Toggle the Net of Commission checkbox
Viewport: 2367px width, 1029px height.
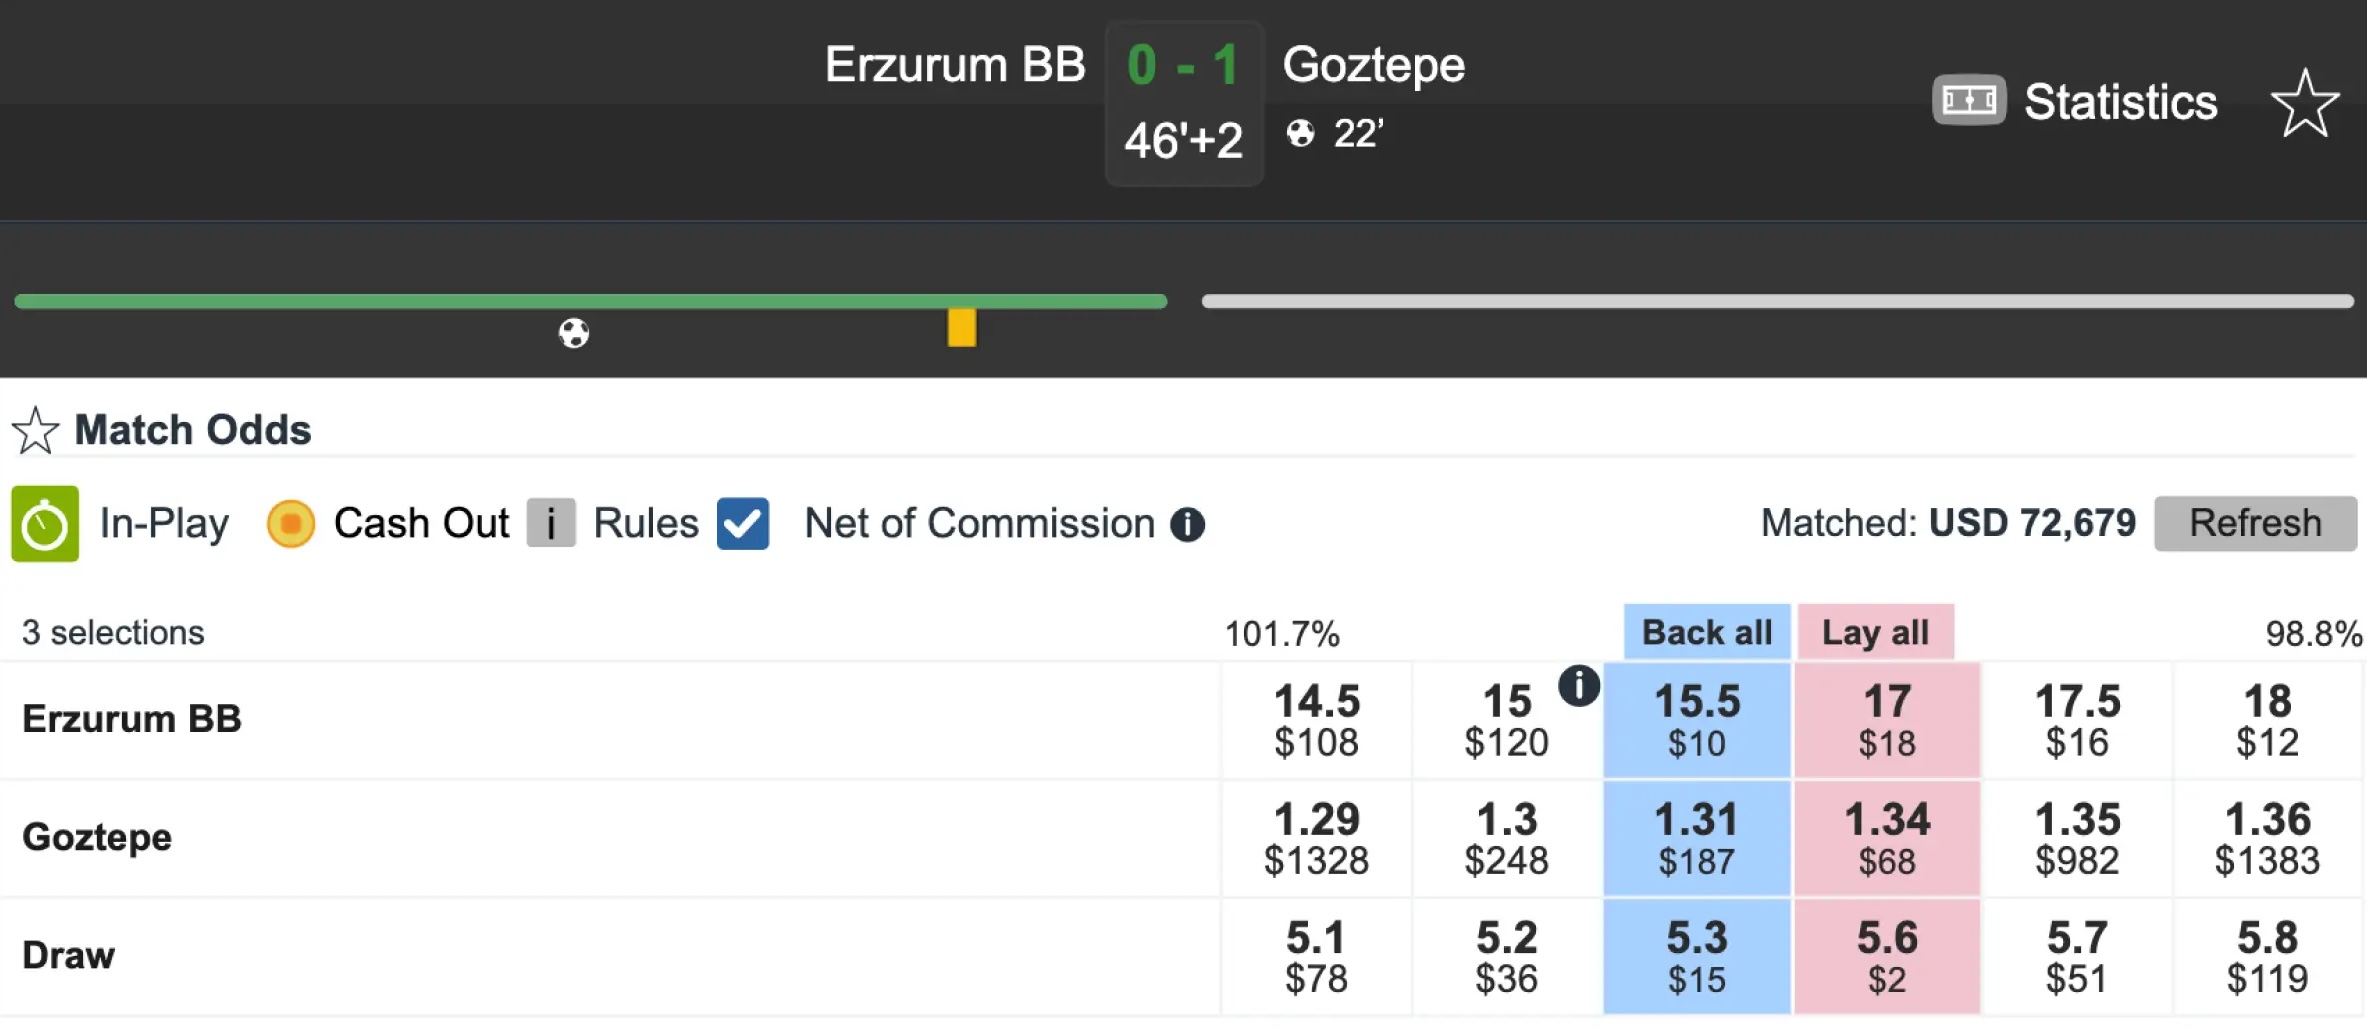[742, 524]
